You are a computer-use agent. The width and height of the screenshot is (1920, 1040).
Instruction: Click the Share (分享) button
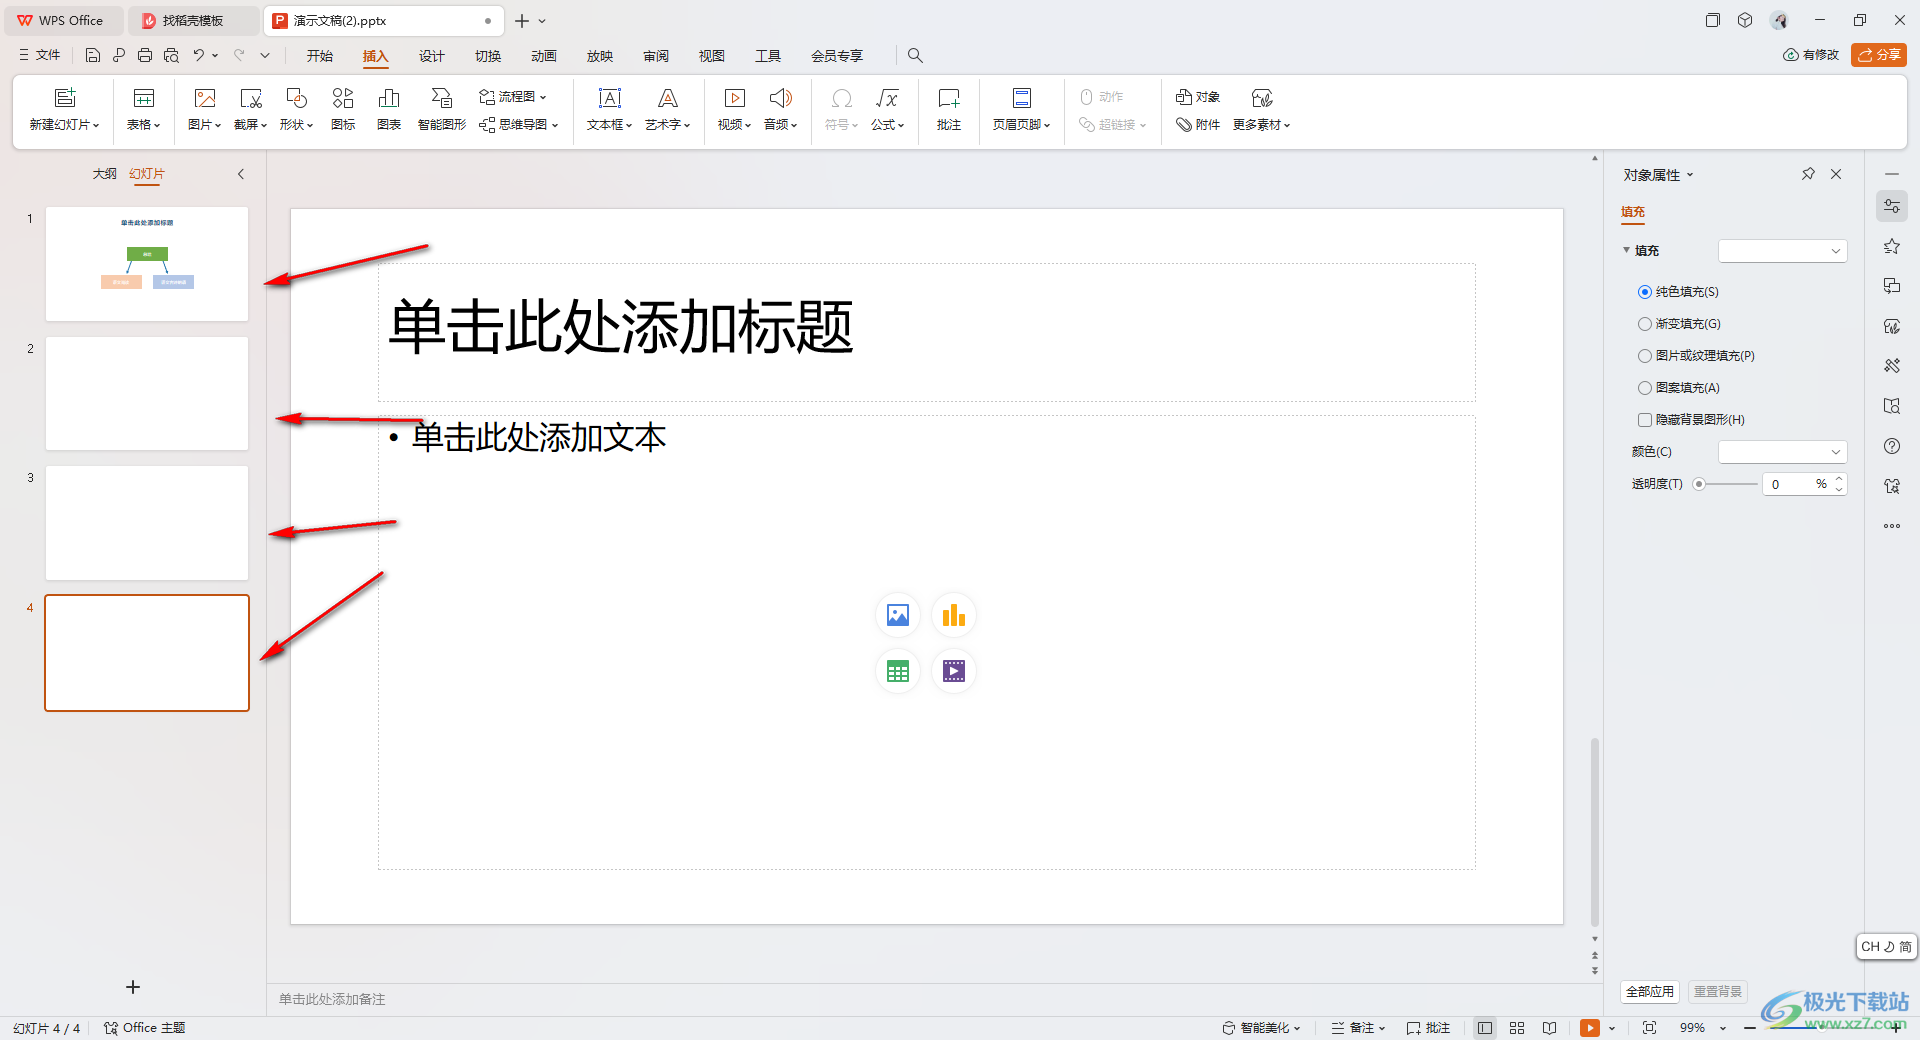pos(1879,55)
